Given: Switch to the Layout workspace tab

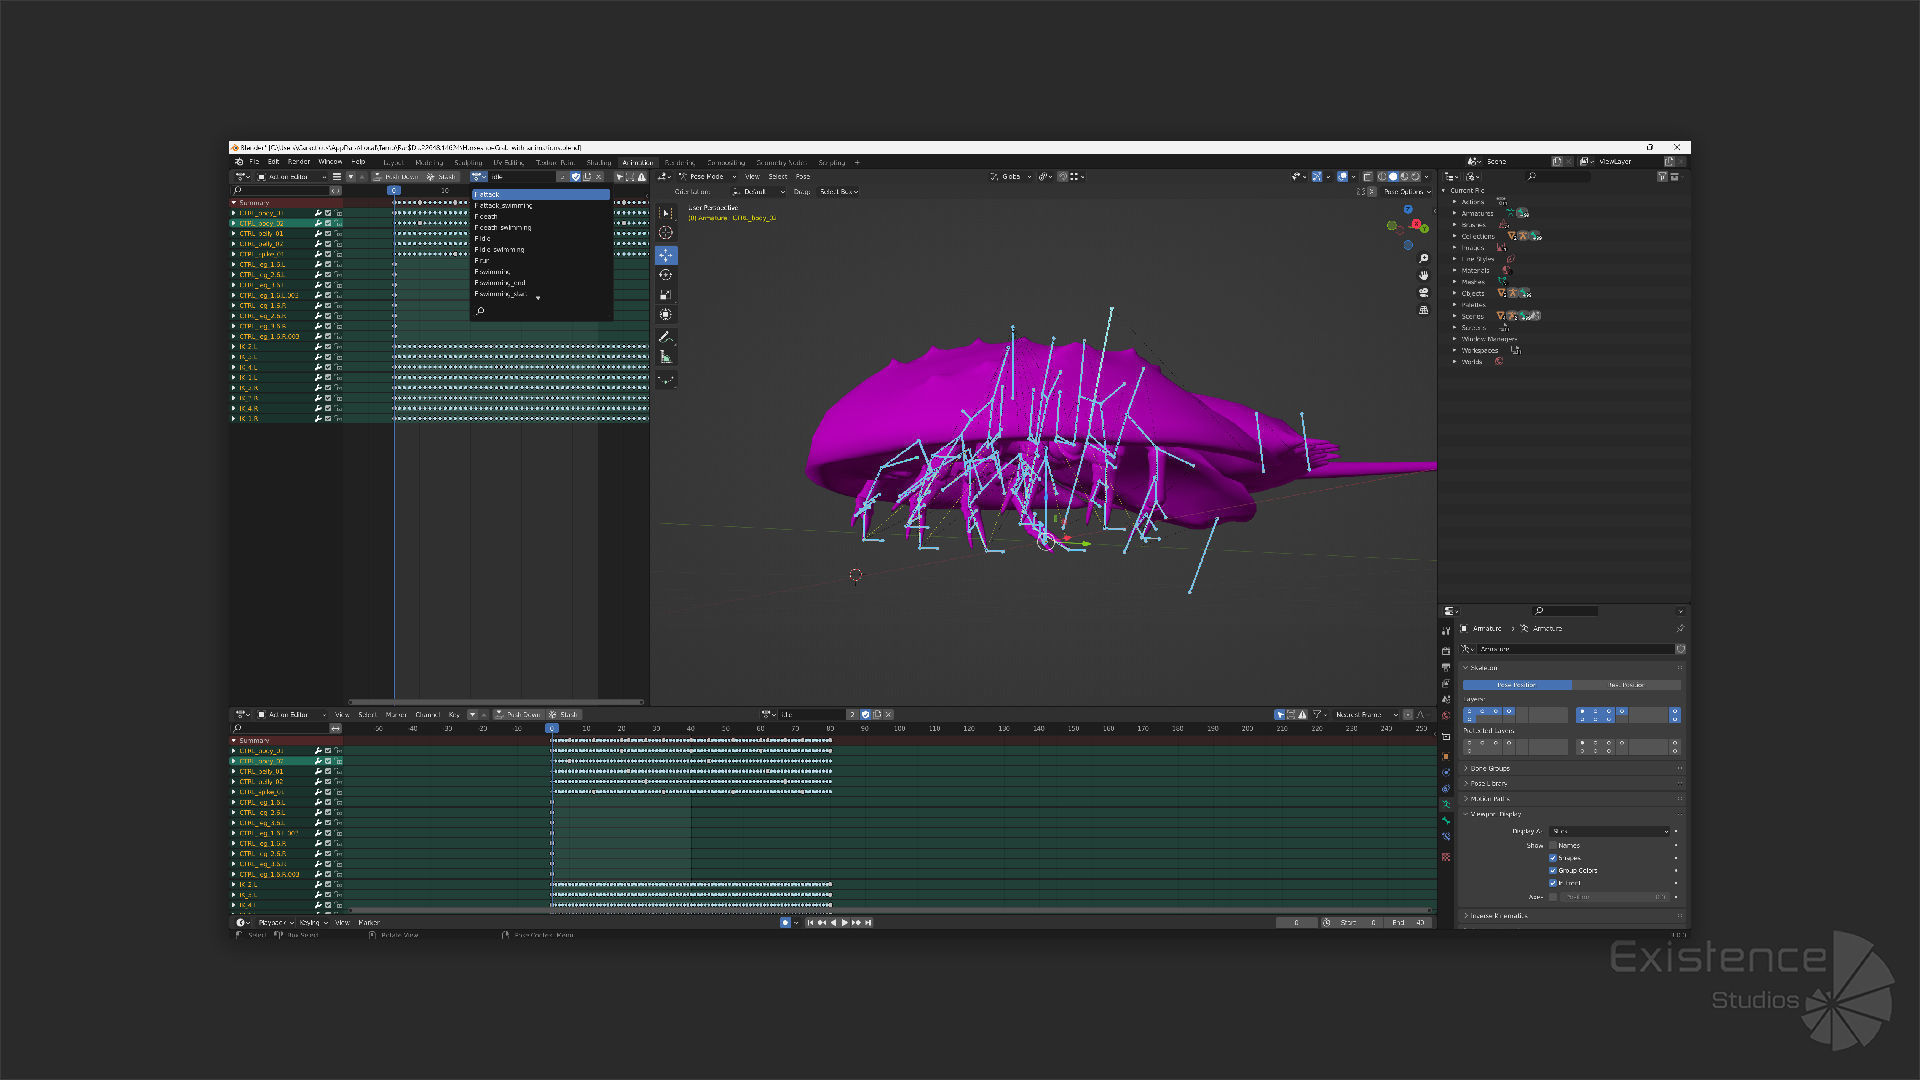Looking at the screenshot, I should 394,163.
